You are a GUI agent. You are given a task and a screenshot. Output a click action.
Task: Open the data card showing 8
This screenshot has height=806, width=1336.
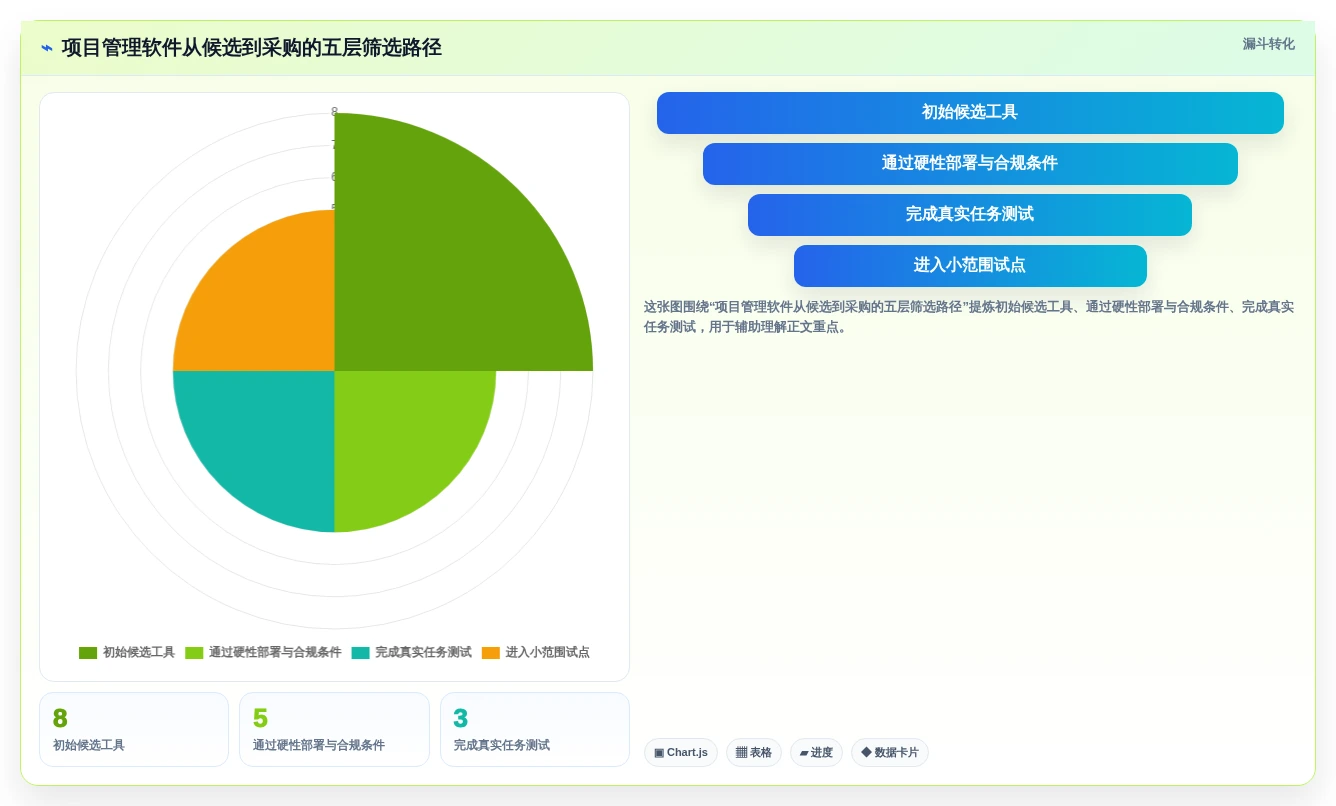coord(134,730)
